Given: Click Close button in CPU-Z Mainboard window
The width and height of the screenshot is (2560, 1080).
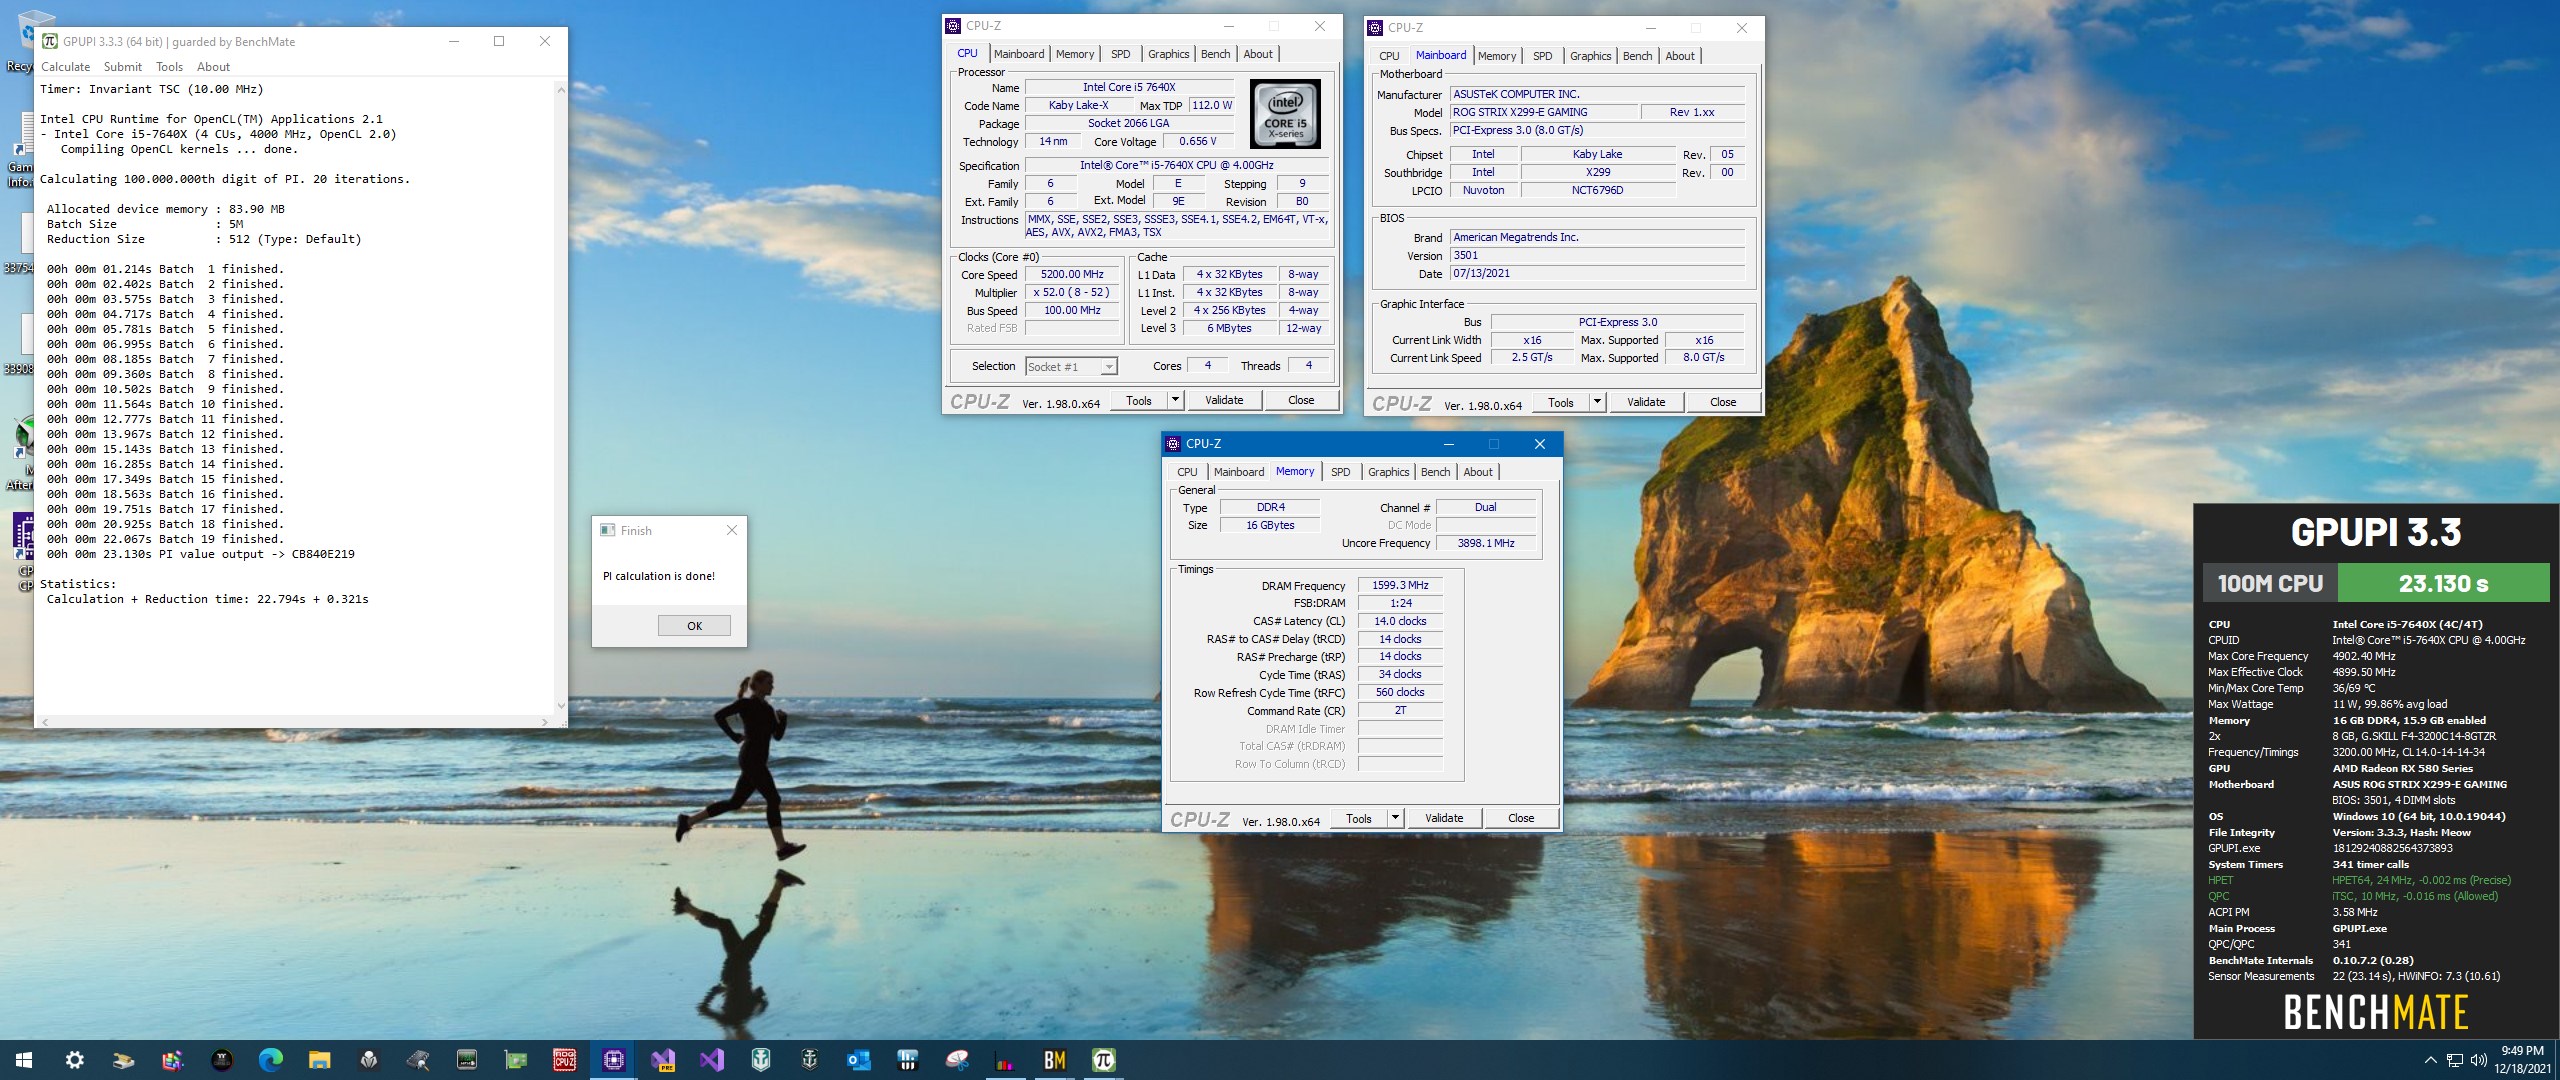Looking at the screenshot, I should pyautogui.click(x=1723, y=402).
